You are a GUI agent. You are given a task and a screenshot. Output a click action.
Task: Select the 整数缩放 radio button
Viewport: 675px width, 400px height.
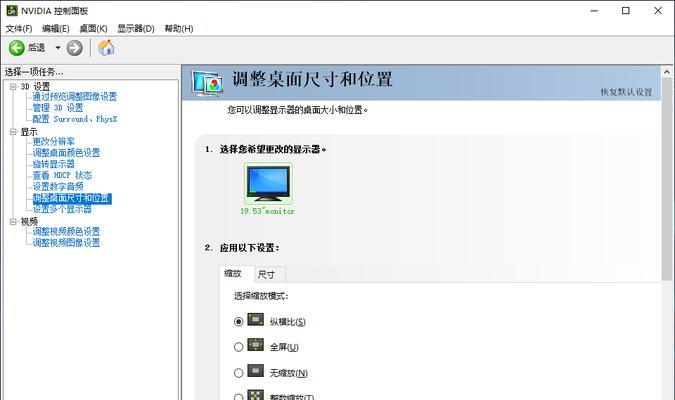pyautogui.click(x=238, y=397)
